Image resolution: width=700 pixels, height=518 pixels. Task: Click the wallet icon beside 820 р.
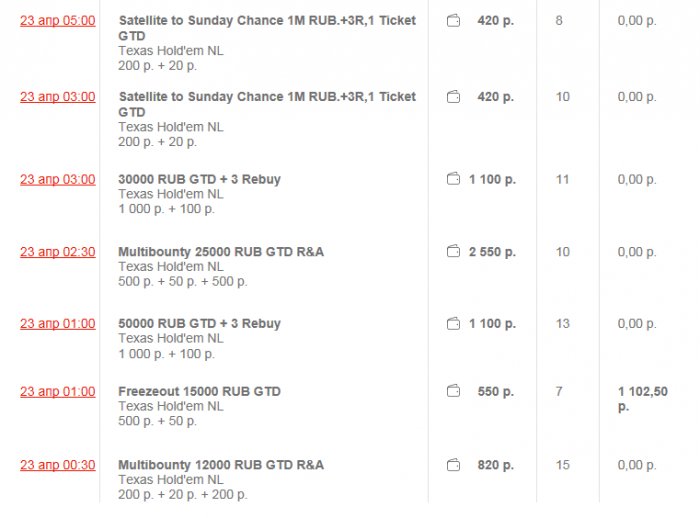click(453, 465)
